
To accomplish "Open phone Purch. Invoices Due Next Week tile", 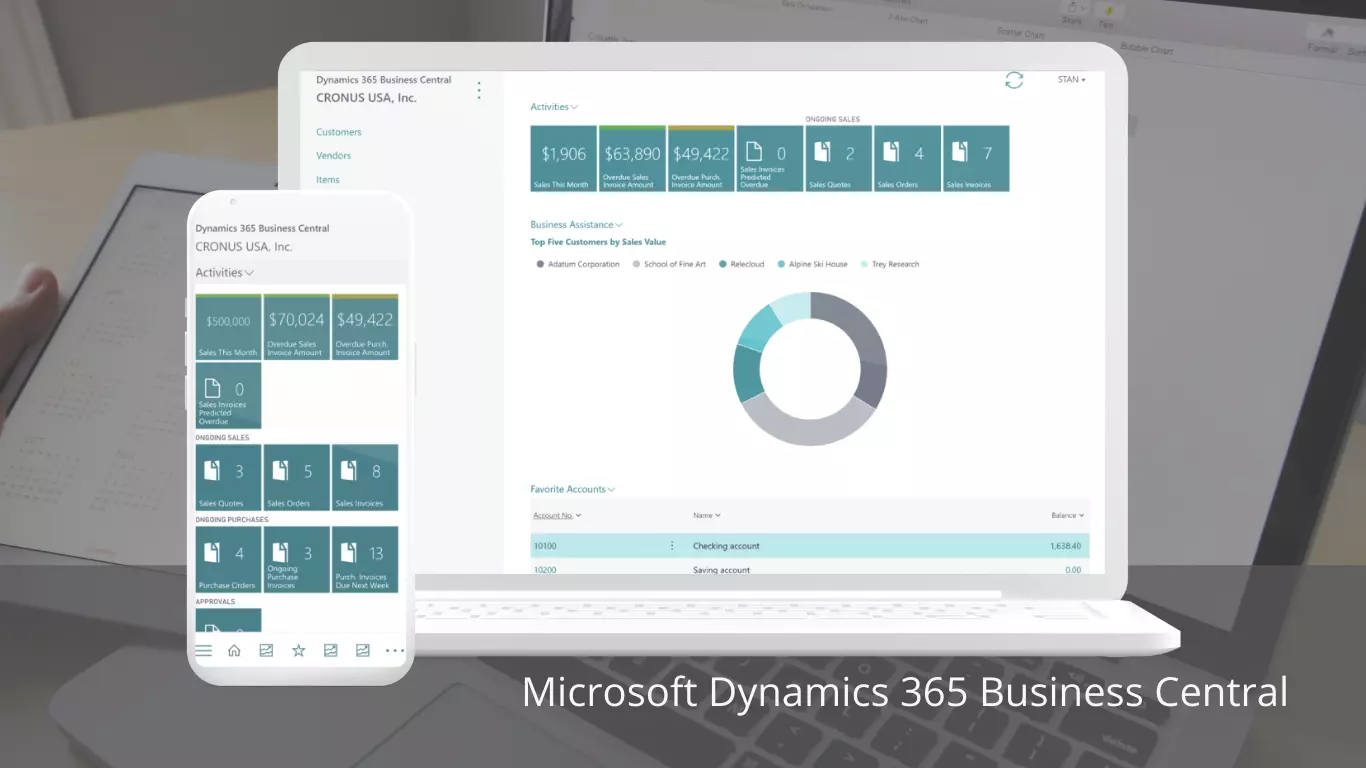I will [x=365, y=559].
